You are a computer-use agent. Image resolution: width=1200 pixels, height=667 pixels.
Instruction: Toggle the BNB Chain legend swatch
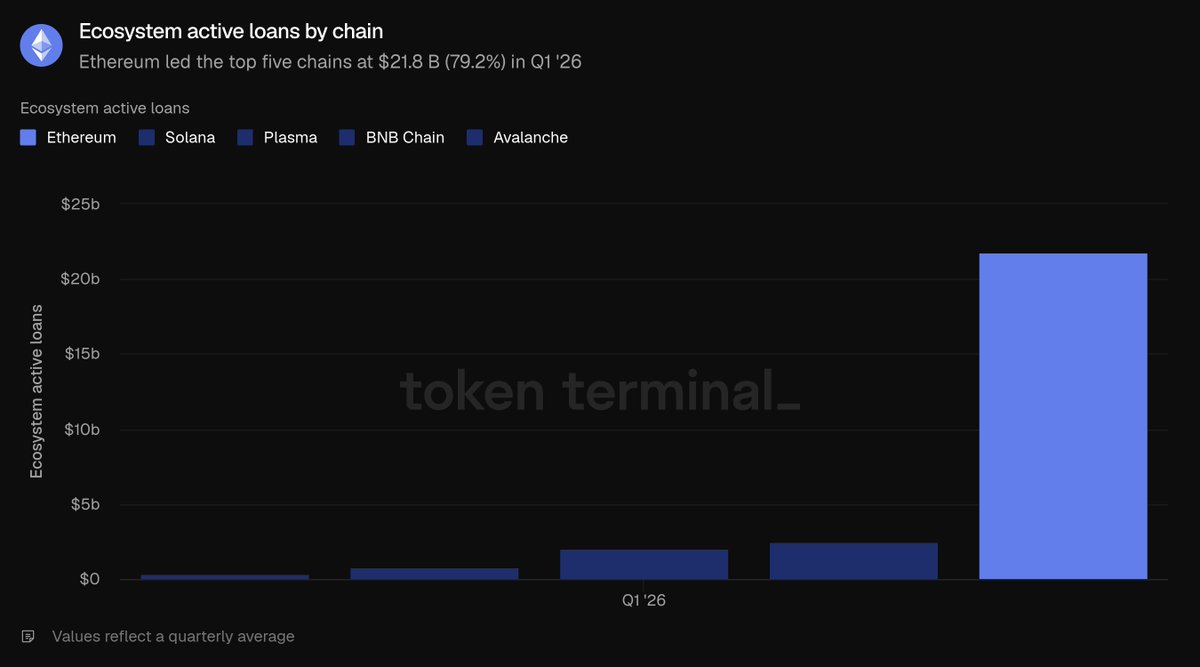pyautogui.click(x=347, y=137)
